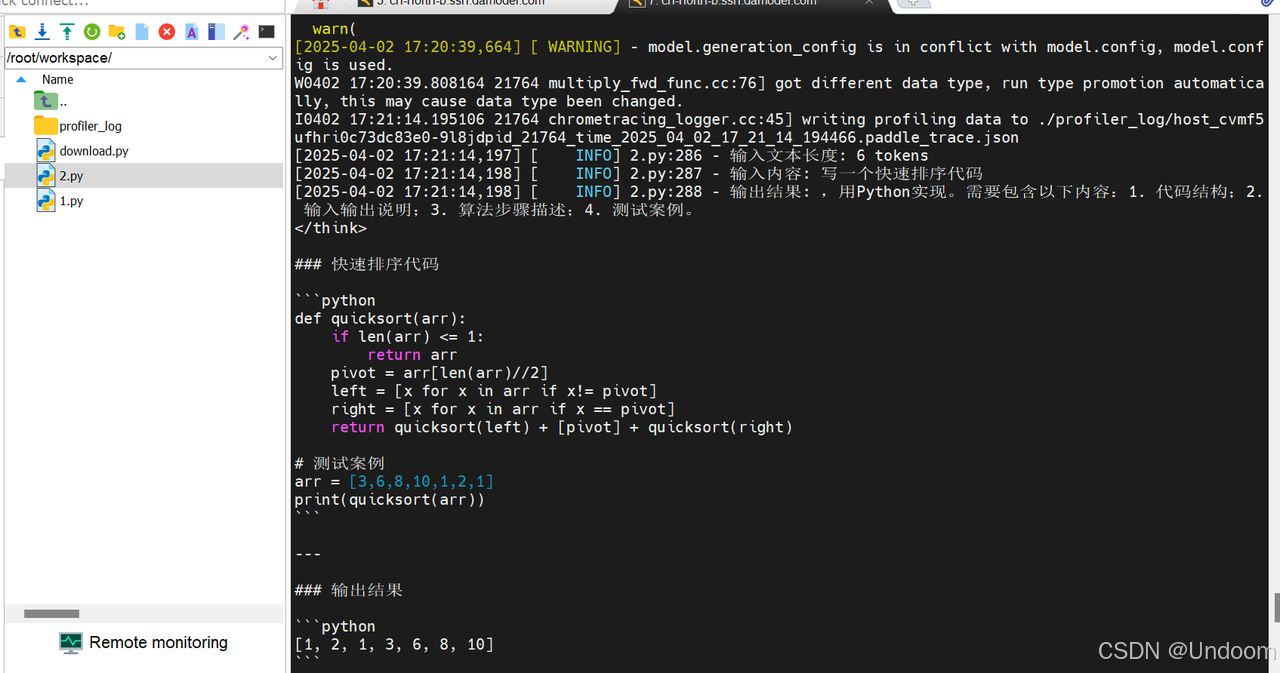Click the 'left = [x for x in arr' line

click(x=494, y=391)
